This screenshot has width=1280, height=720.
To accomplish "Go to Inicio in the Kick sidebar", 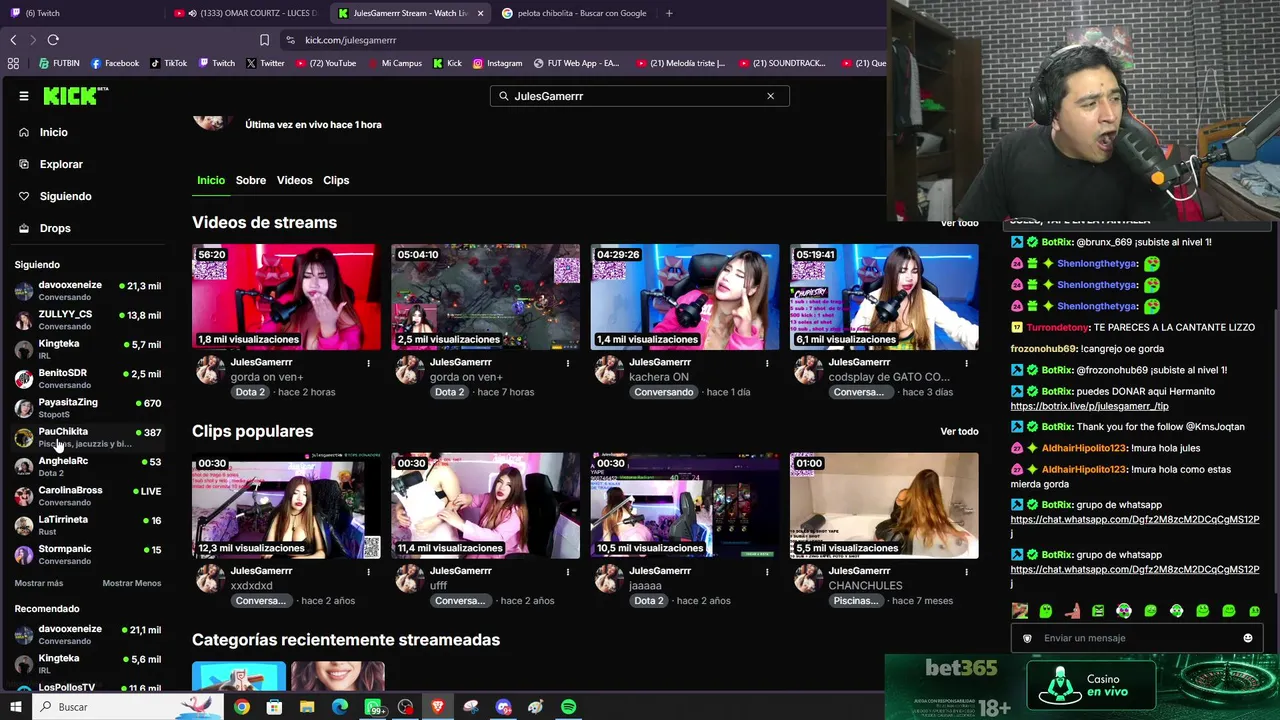I will (53, 132).
